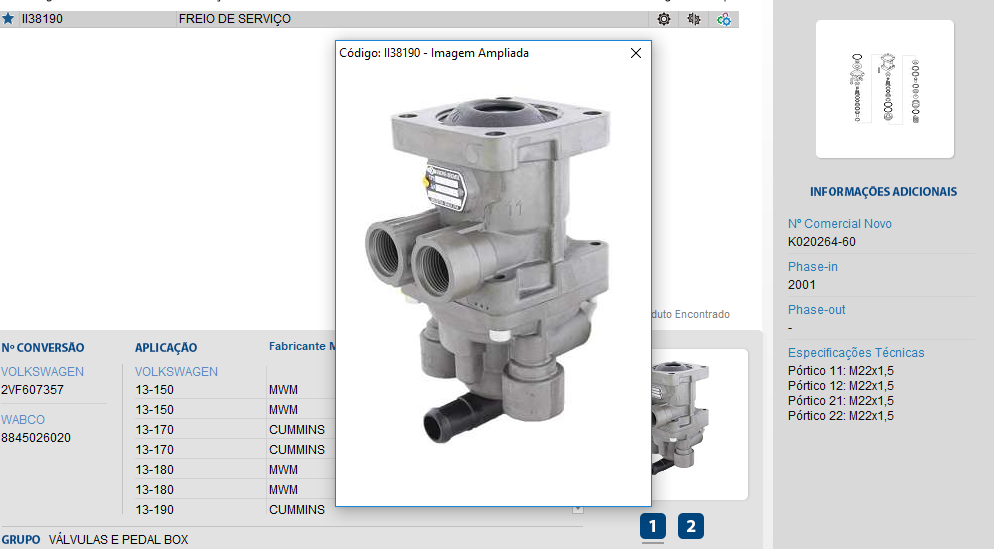Click the WABCO conversion link
The height and width of the screenshot is (549, 994).
point(23,420)
